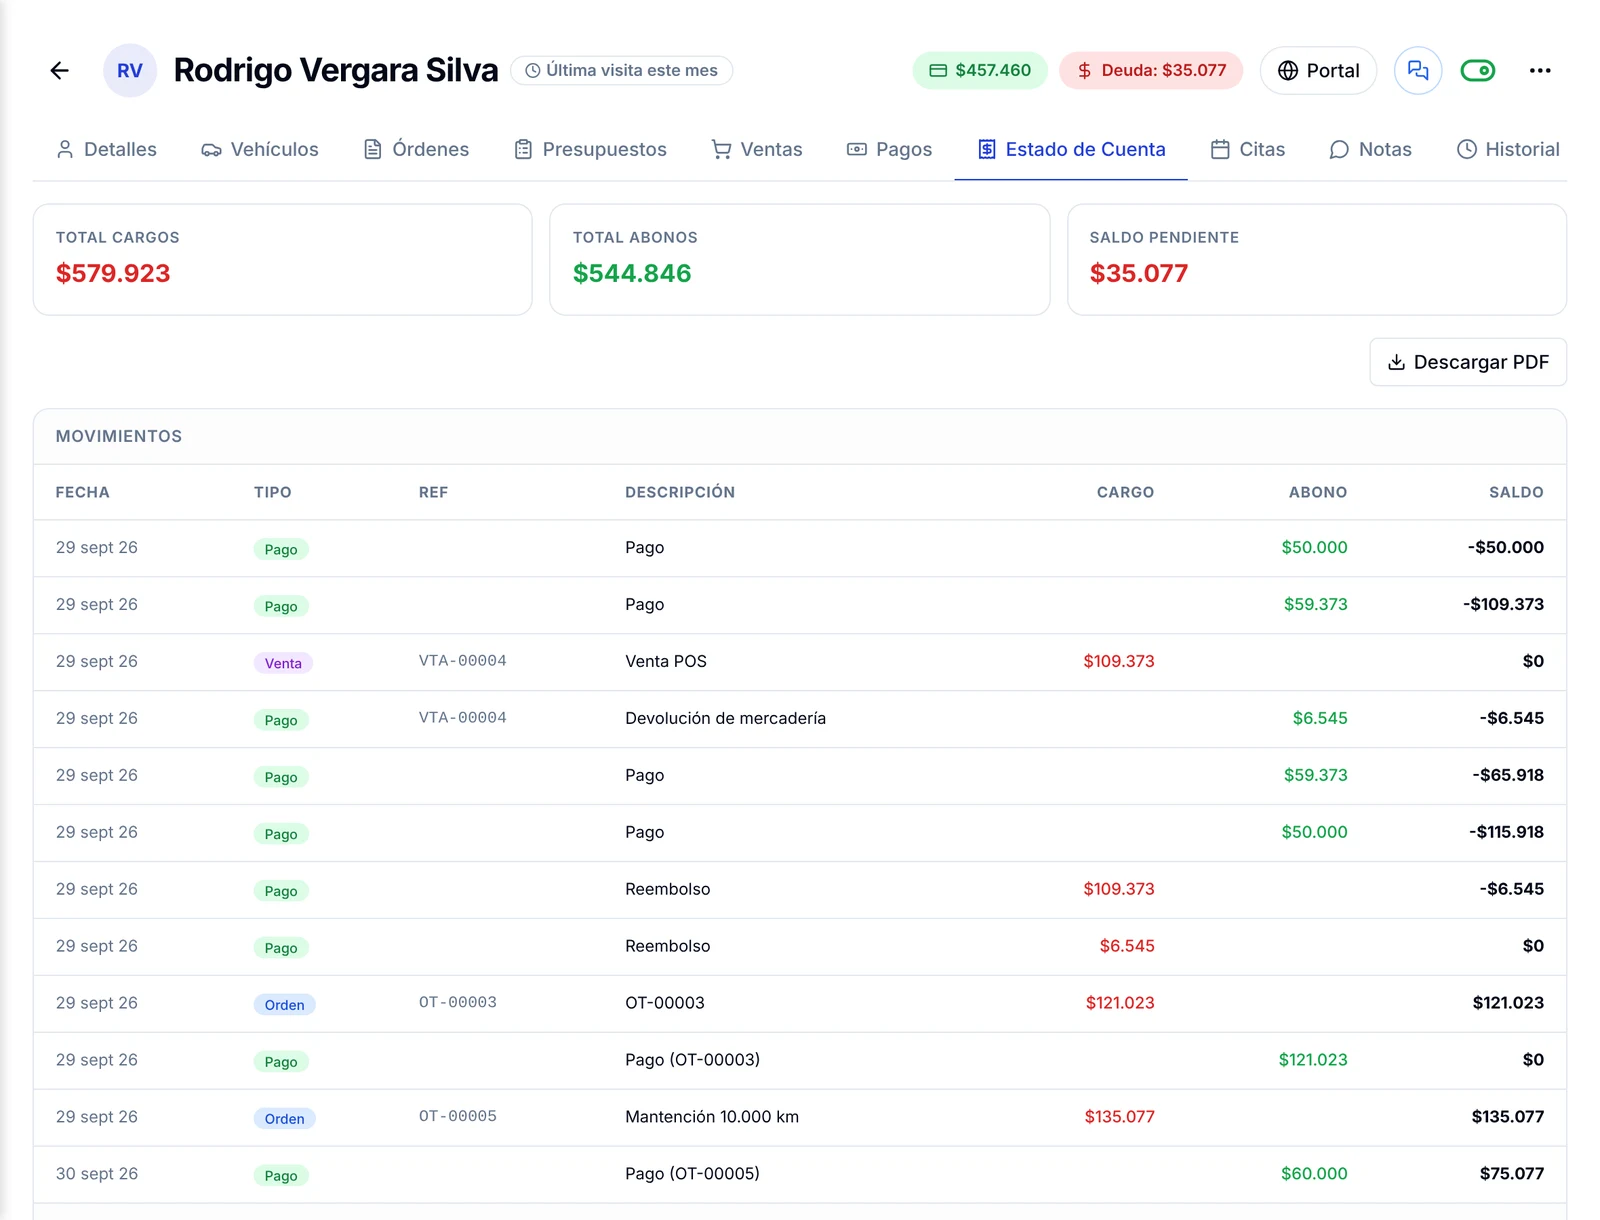Toggle the green active client switch

(x=1478, y=70)
